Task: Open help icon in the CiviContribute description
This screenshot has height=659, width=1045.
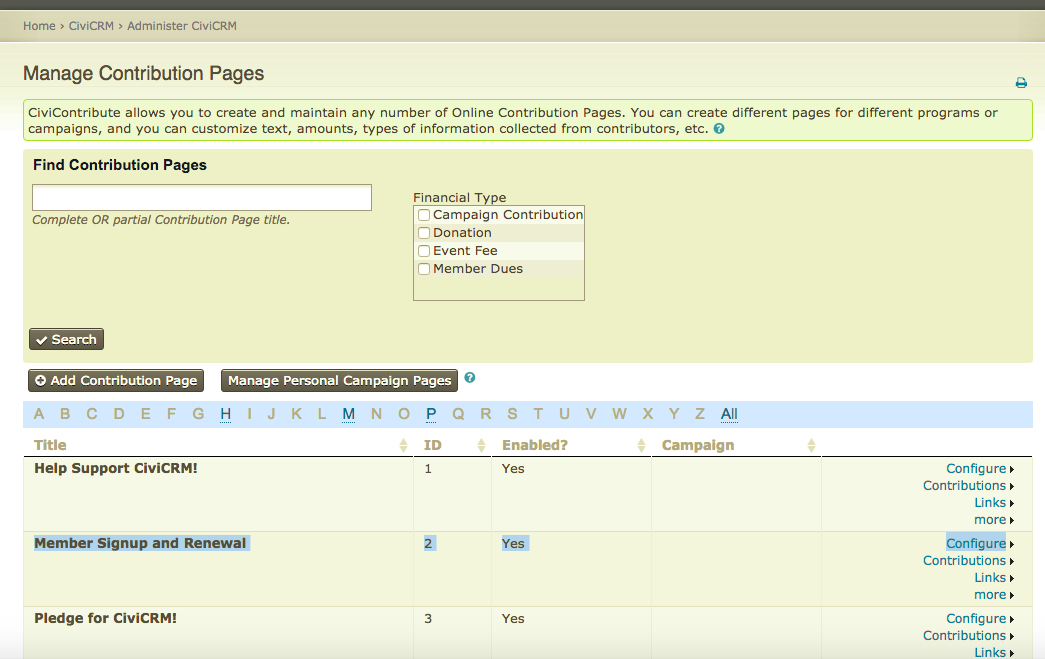Action: [x=719, y=129]
